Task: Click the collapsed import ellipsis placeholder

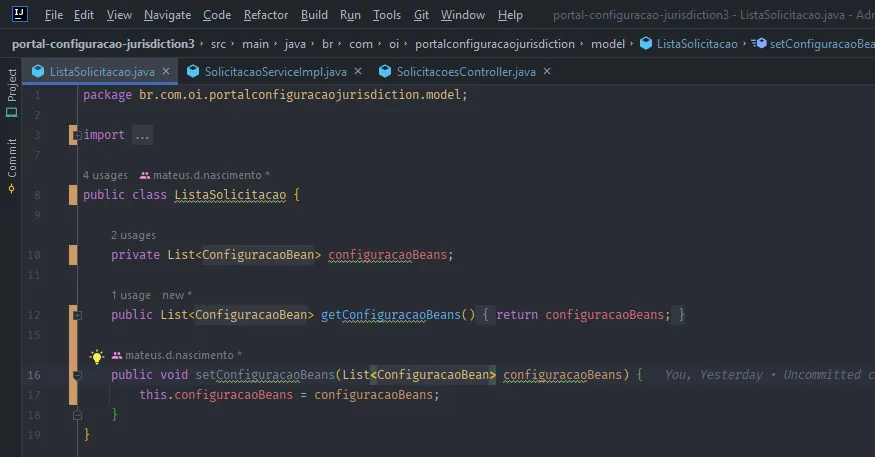Action: click(x=142, y=135)
